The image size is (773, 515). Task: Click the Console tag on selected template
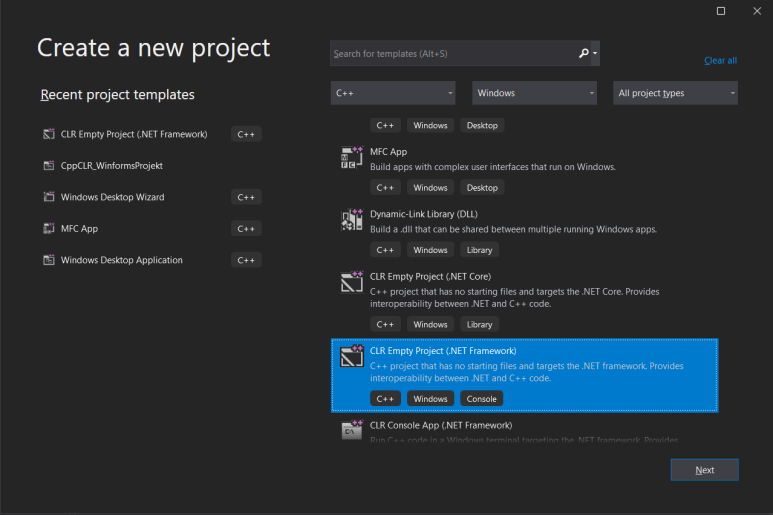click(481, 399)
